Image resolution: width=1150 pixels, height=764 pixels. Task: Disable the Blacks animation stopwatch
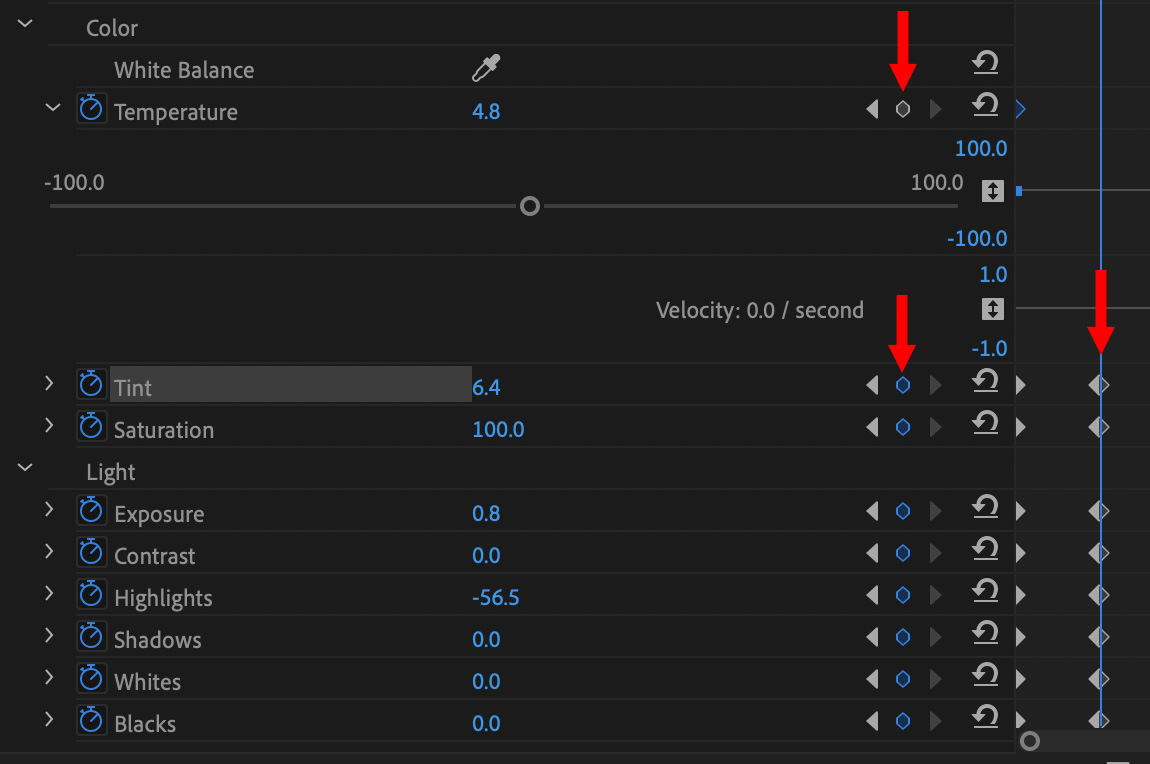click(91, 721)
